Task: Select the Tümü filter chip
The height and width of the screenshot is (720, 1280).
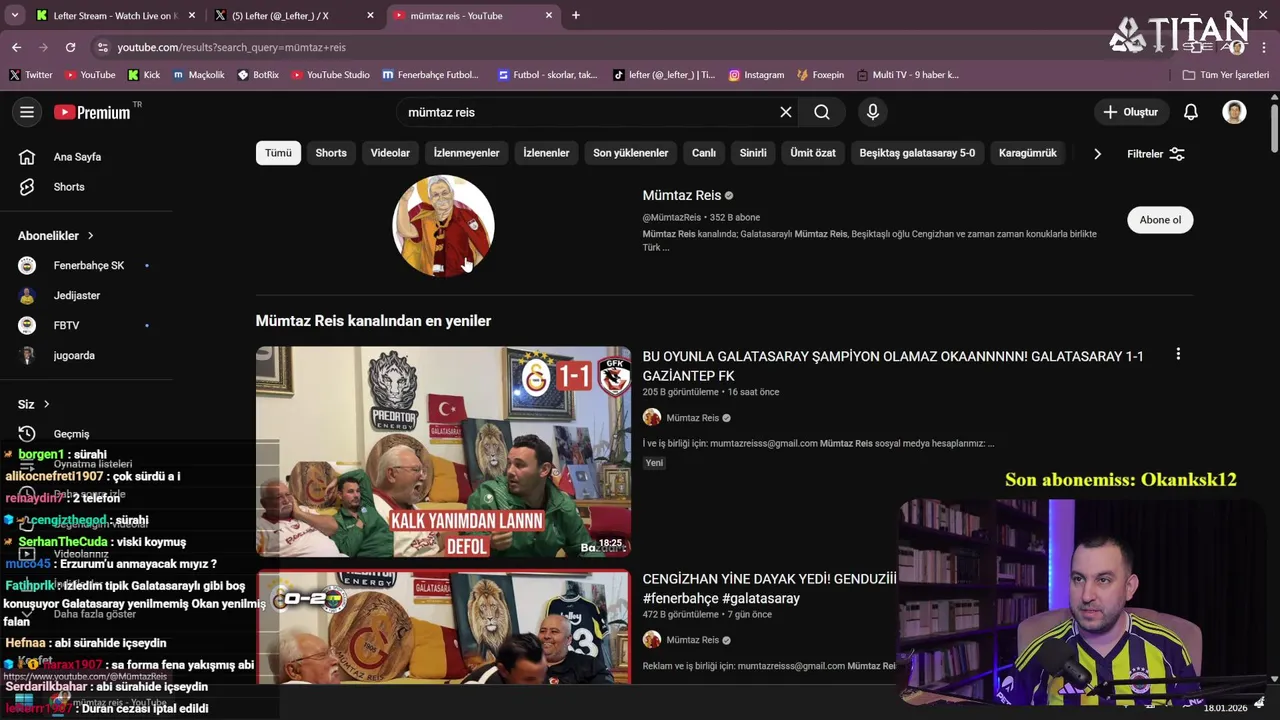Action: point(278,153)
